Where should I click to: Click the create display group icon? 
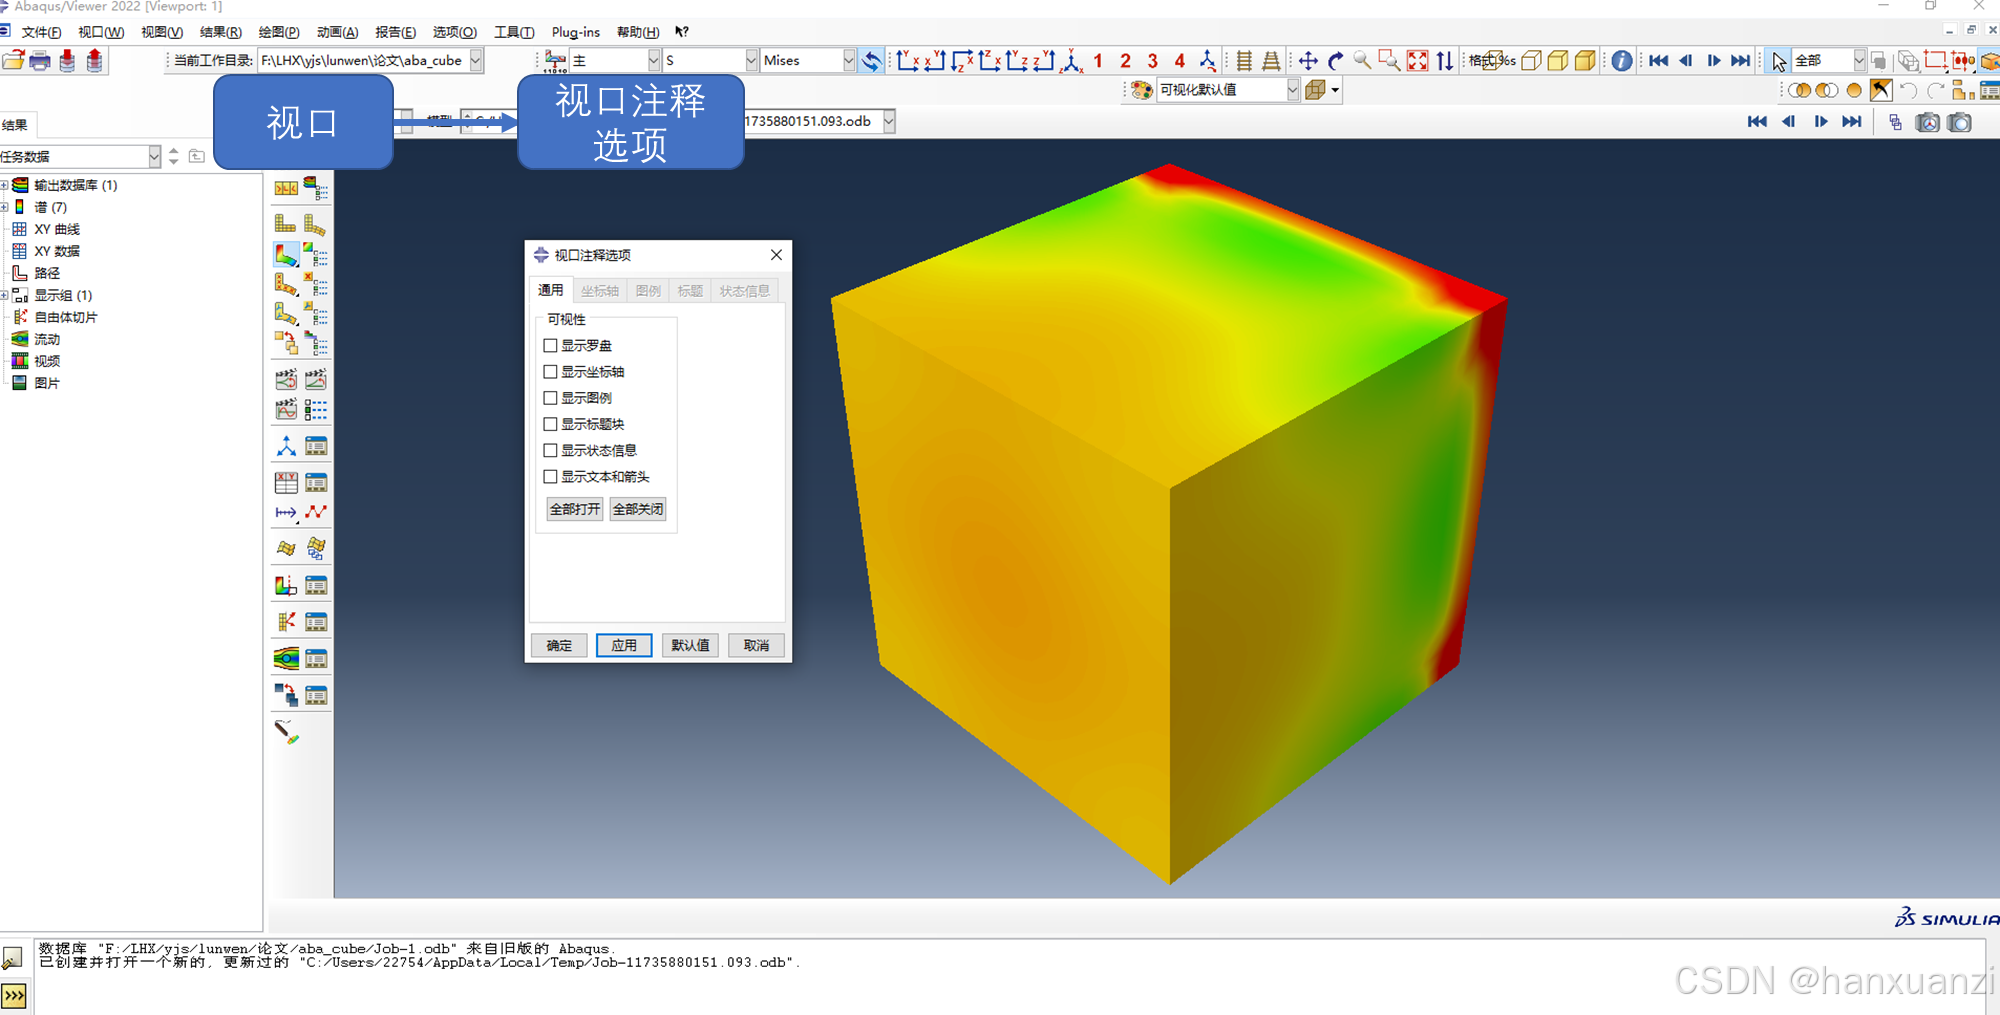(x=1961, y=90)
